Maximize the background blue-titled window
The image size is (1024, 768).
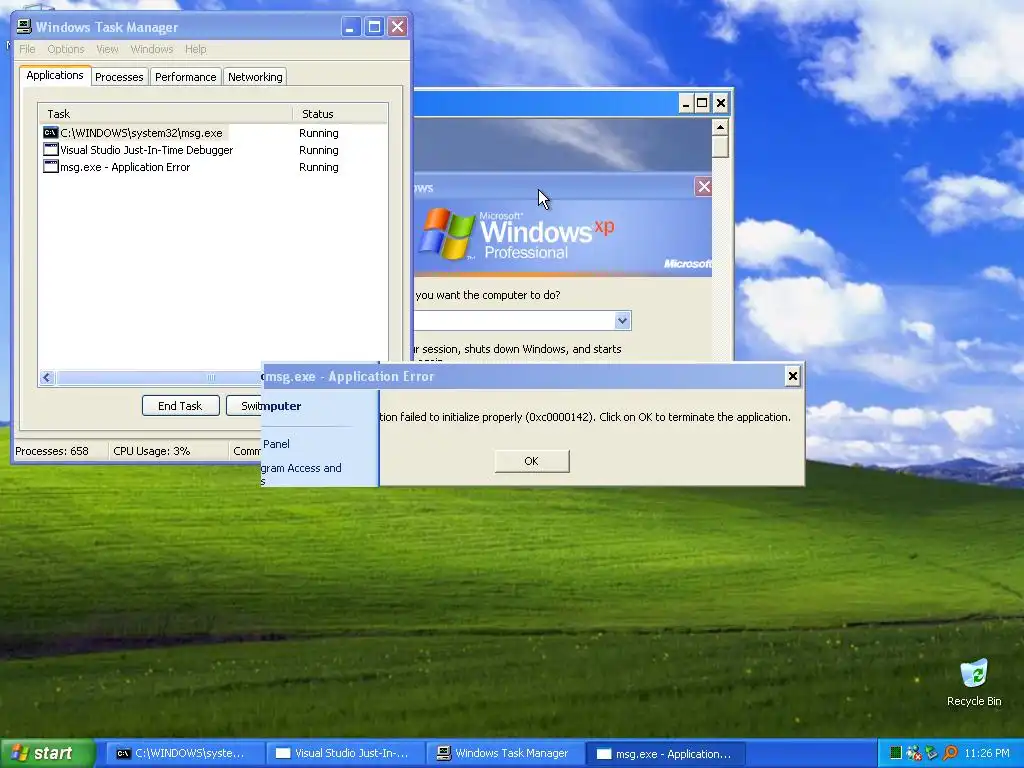pos(702,103)
